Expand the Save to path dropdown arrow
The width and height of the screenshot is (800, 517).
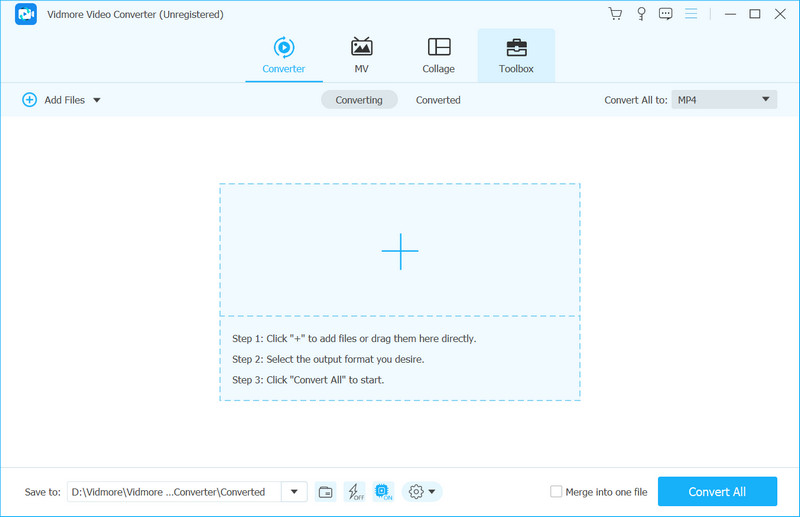click(294, 492)
